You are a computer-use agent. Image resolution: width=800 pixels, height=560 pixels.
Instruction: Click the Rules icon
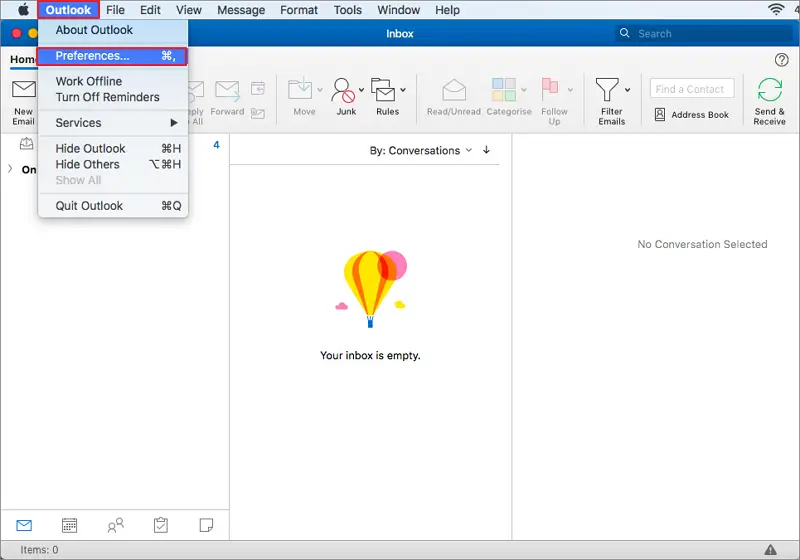[383, 90]
